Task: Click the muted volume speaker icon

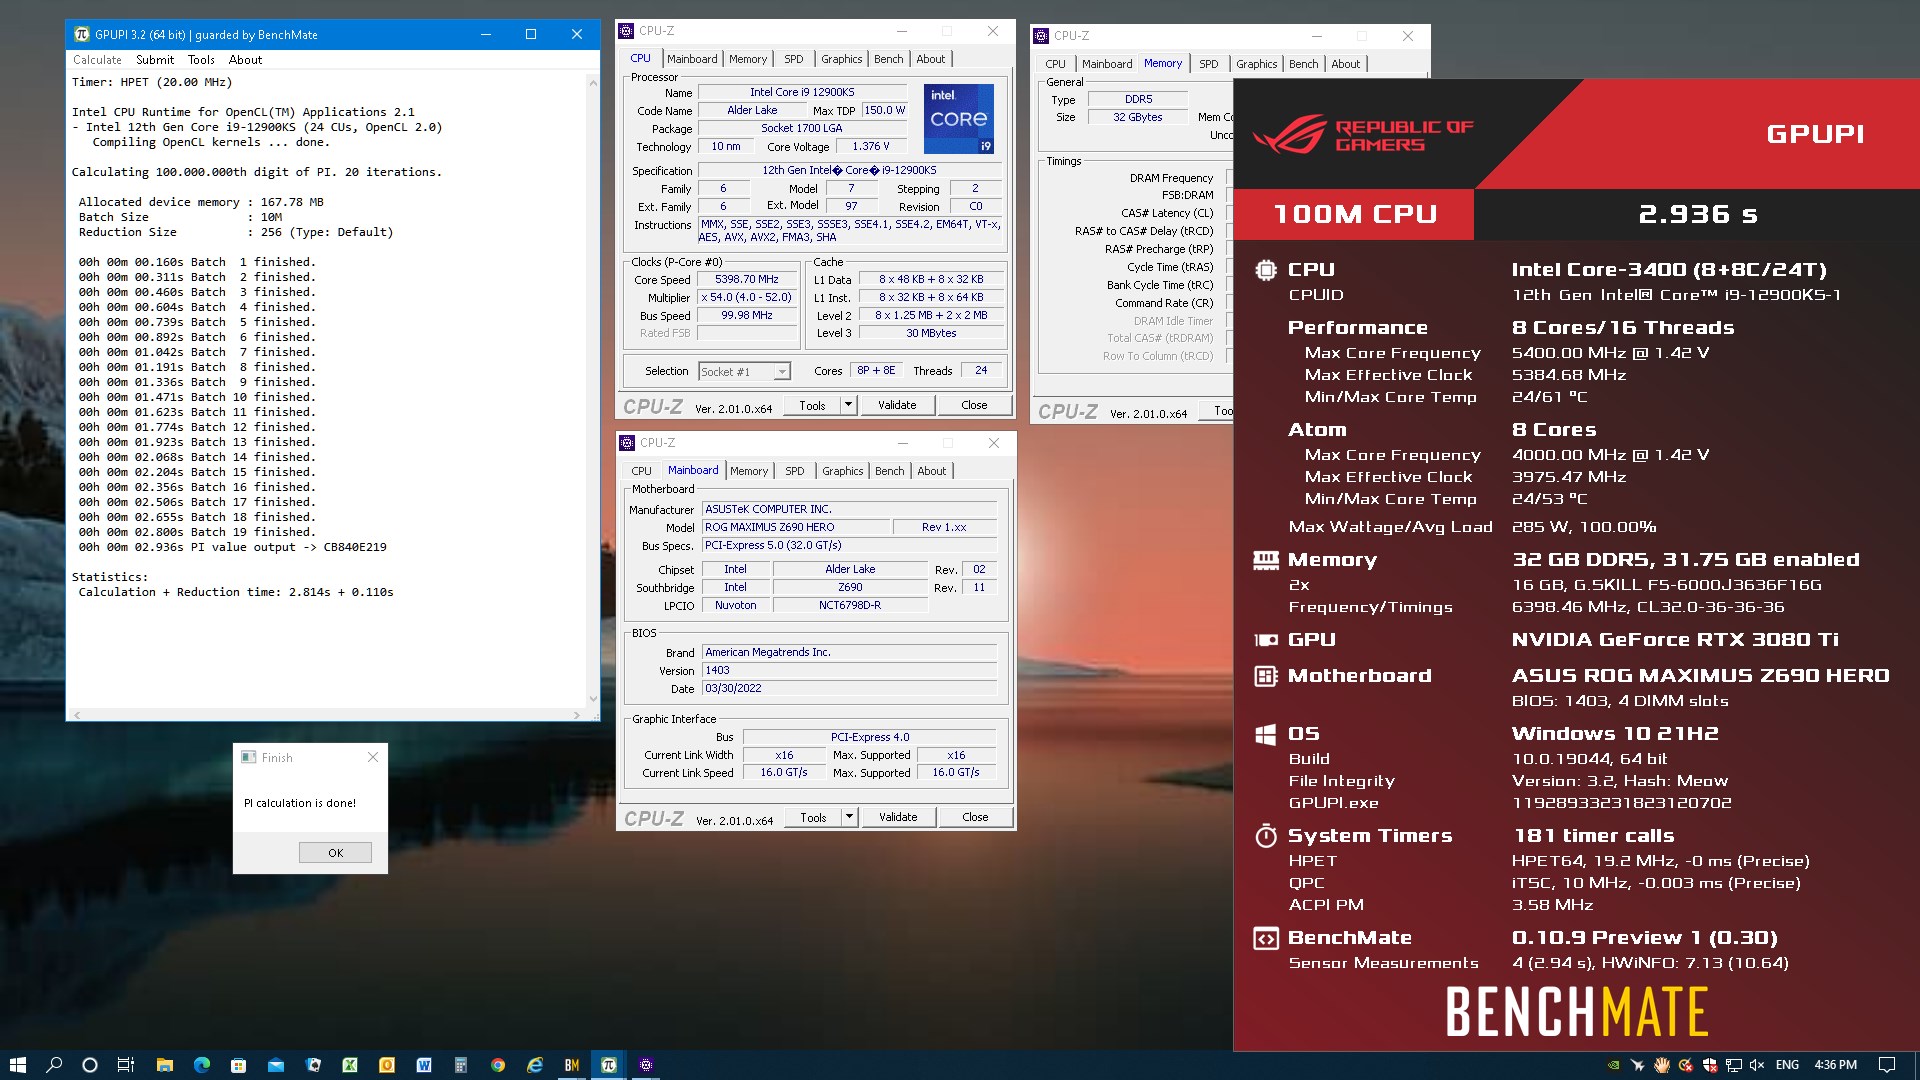Action: tap(1757, 1065)
